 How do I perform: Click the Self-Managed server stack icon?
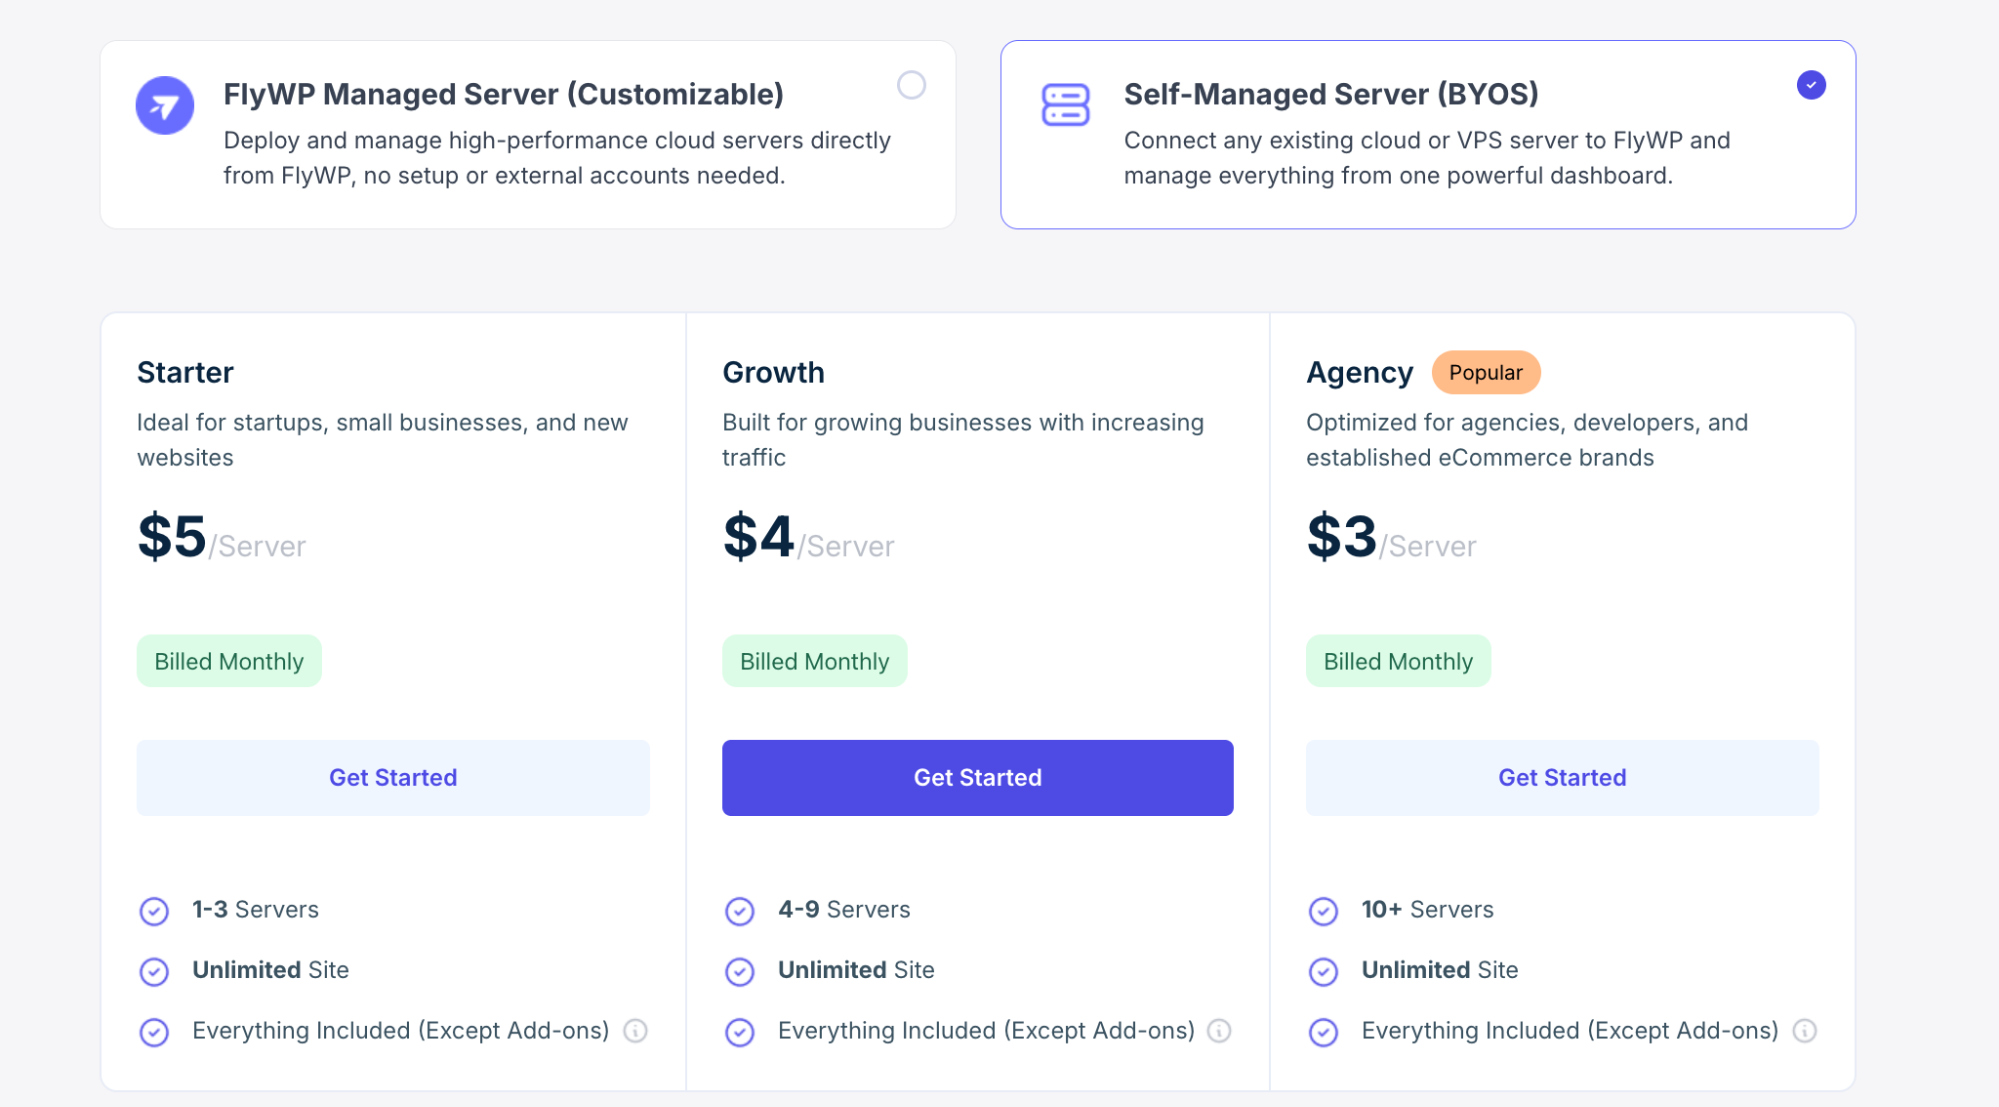point(1065,105)
